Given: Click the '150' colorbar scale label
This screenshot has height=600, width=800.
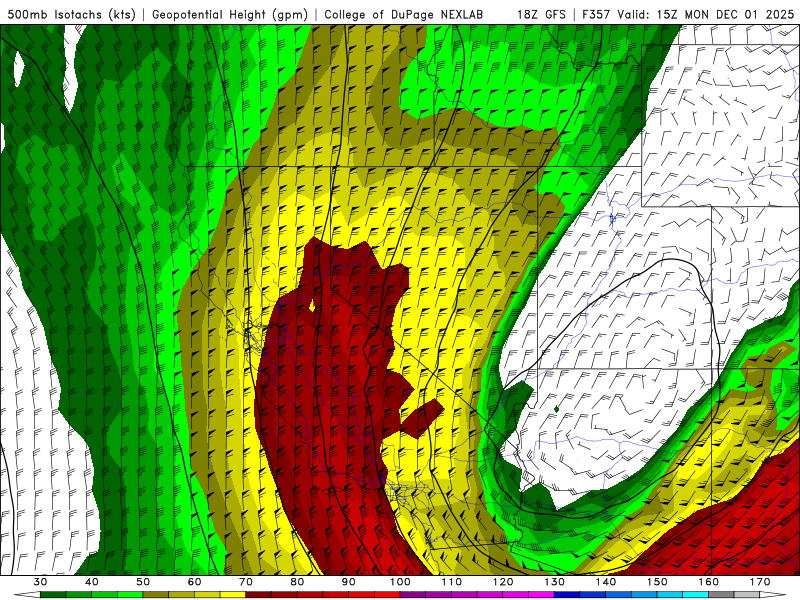Looking at the screenshot, I should pyautogui.click(x=658, y=582).
